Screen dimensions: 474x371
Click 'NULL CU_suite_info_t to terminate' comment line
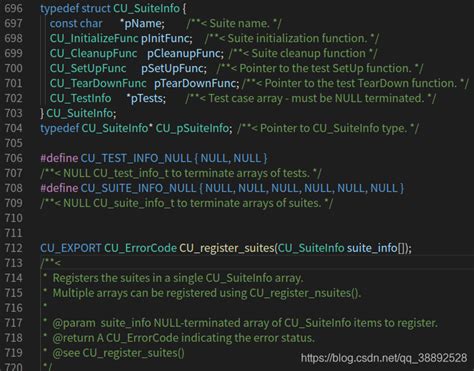[x=186, y=203]
